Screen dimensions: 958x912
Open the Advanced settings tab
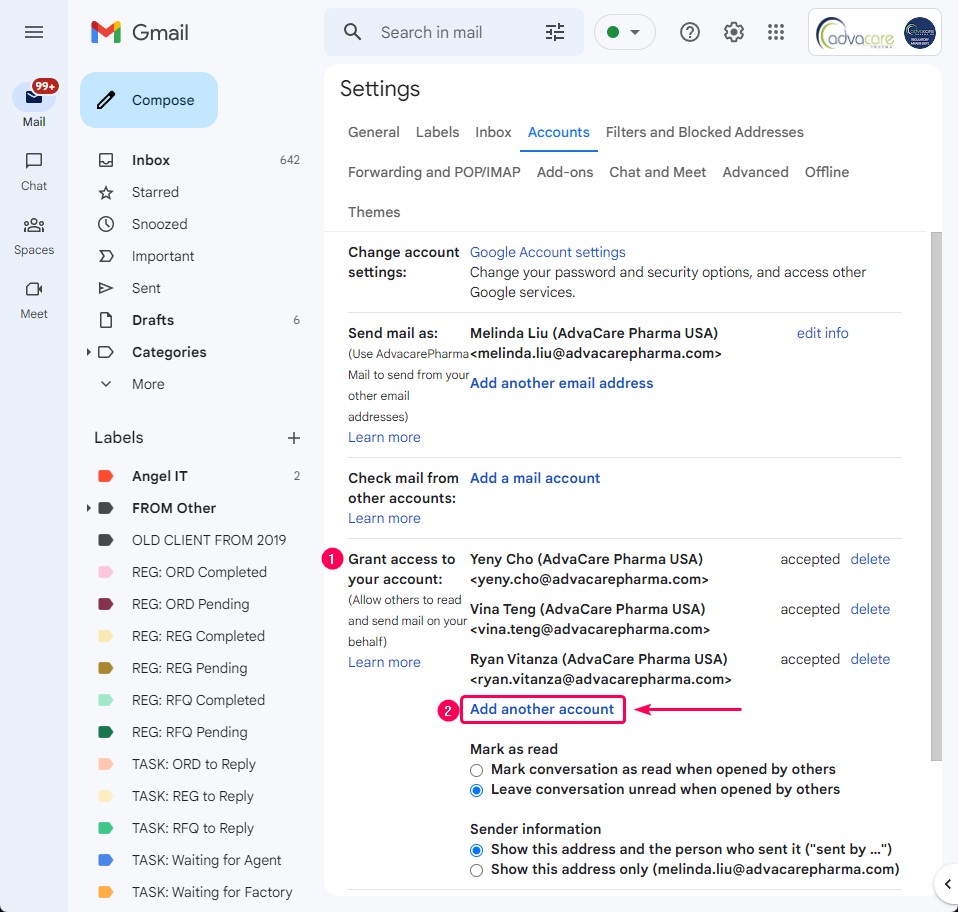(755, 172)
